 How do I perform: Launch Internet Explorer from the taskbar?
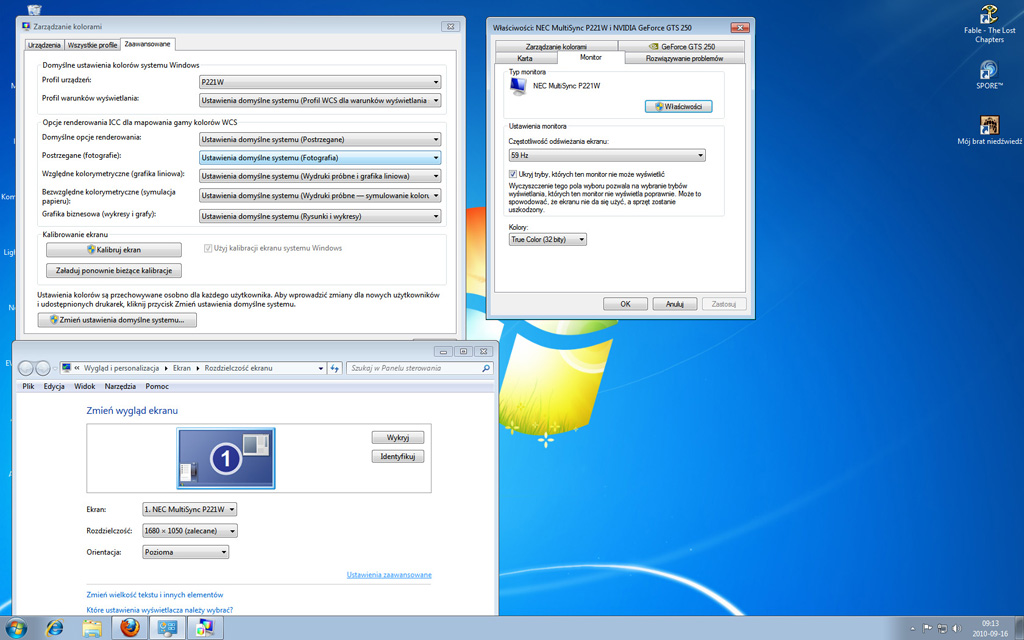(x=54, y=628)
